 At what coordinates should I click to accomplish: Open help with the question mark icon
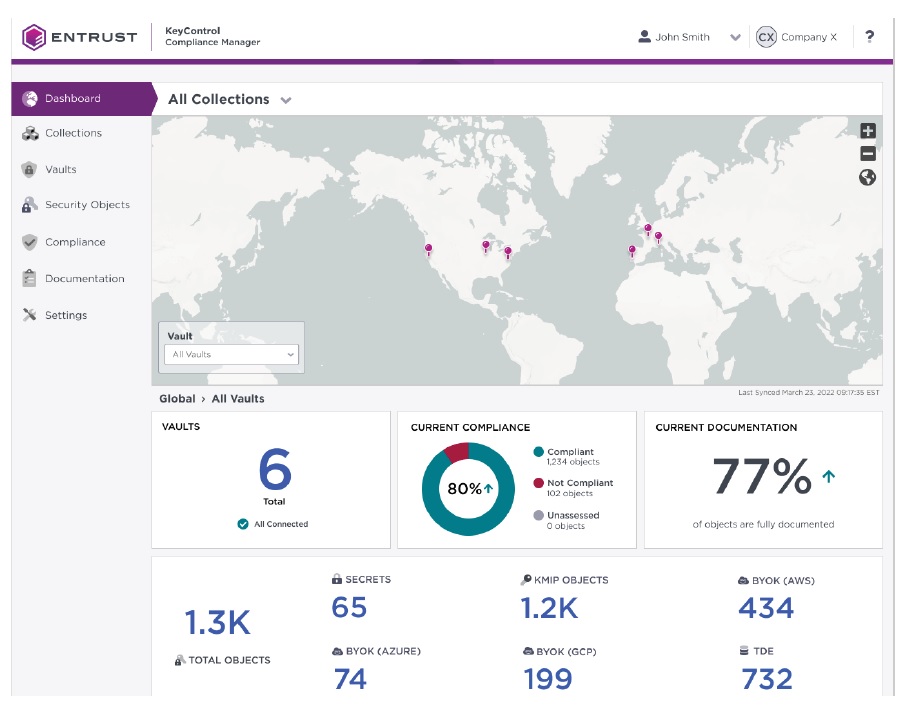pyautogui.click(x=869, y=37)
